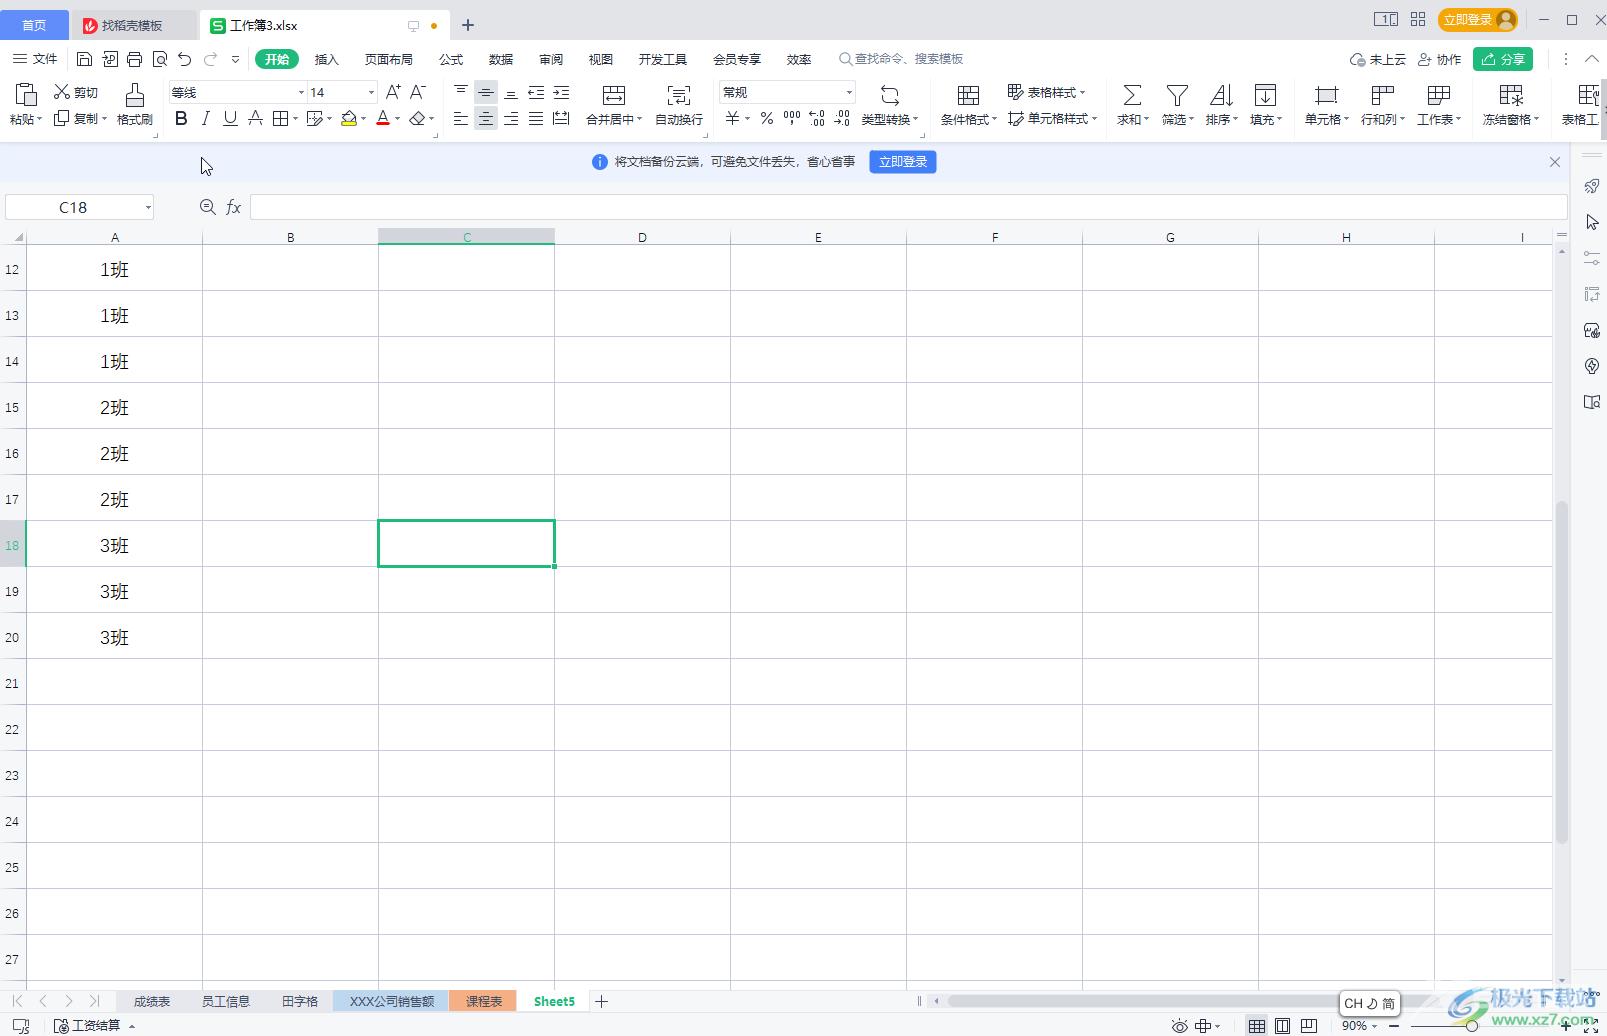This screenshot has height=1036, width=1607.
Task: Click the zoom slider handle
Action: pyautogui.click(x=1472, y=1026)
